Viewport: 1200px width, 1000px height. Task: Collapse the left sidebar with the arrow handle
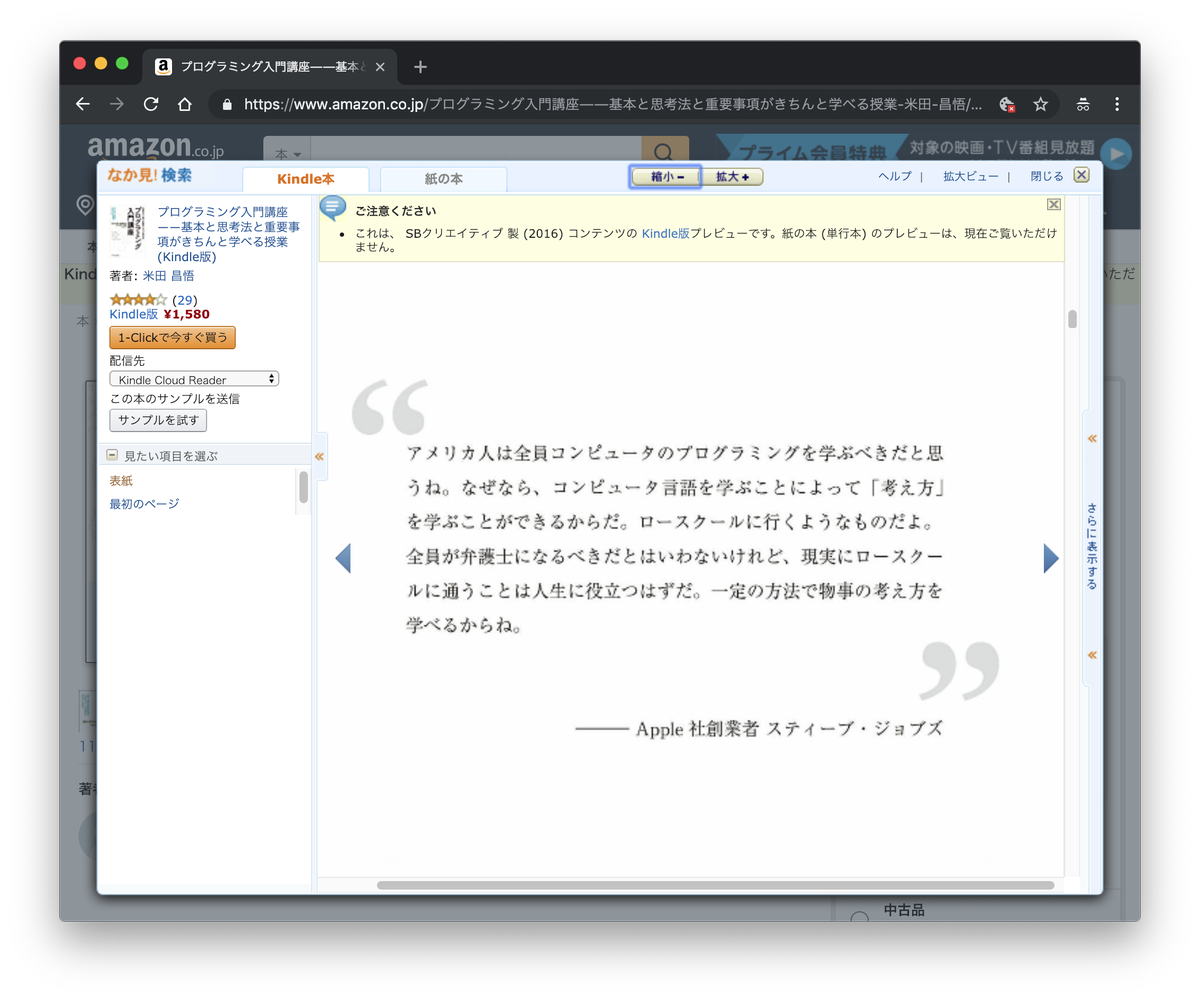320,456
